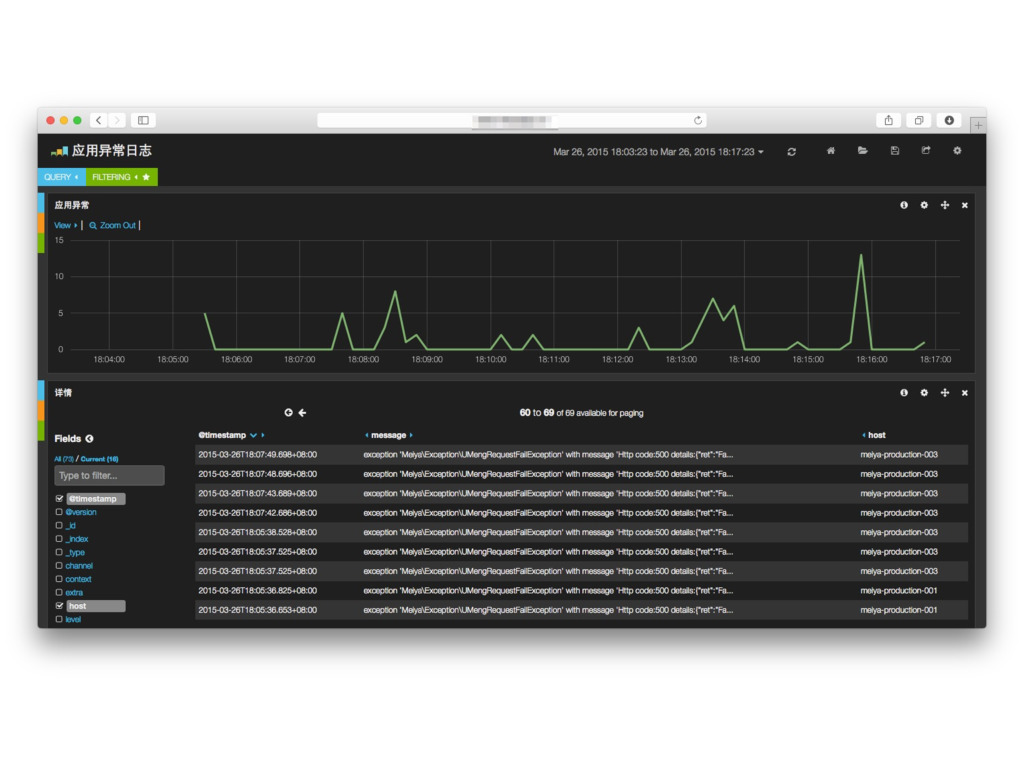Open the Safari downloads button

click(x=949, y=120)
